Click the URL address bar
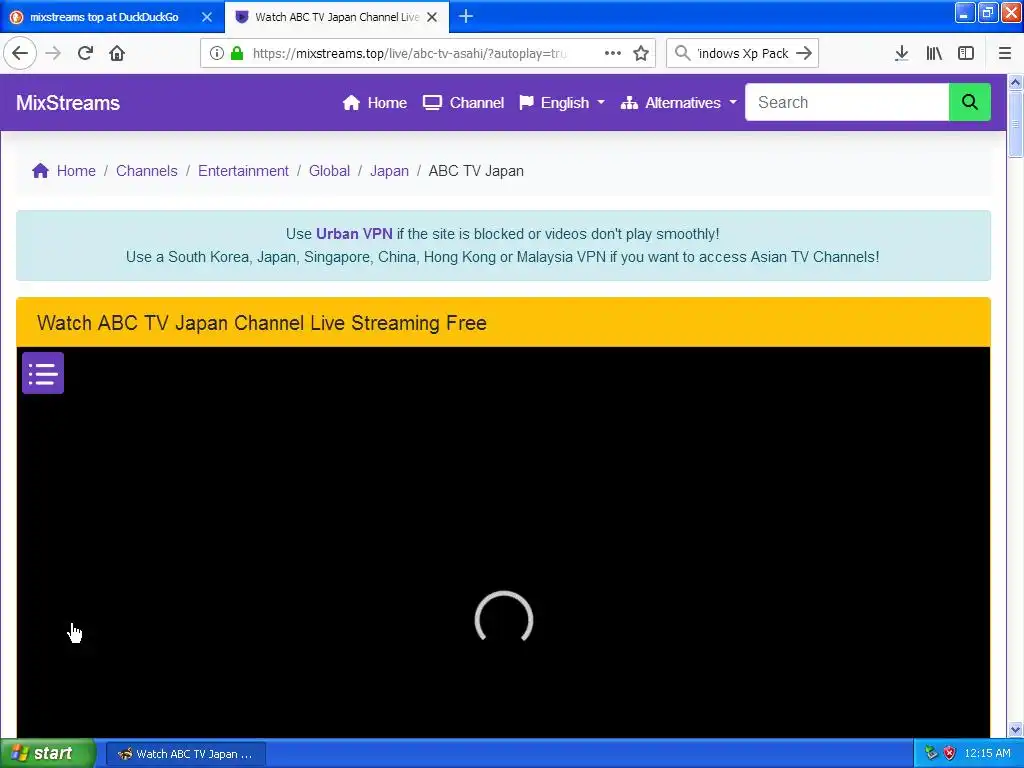 [410, 53]
